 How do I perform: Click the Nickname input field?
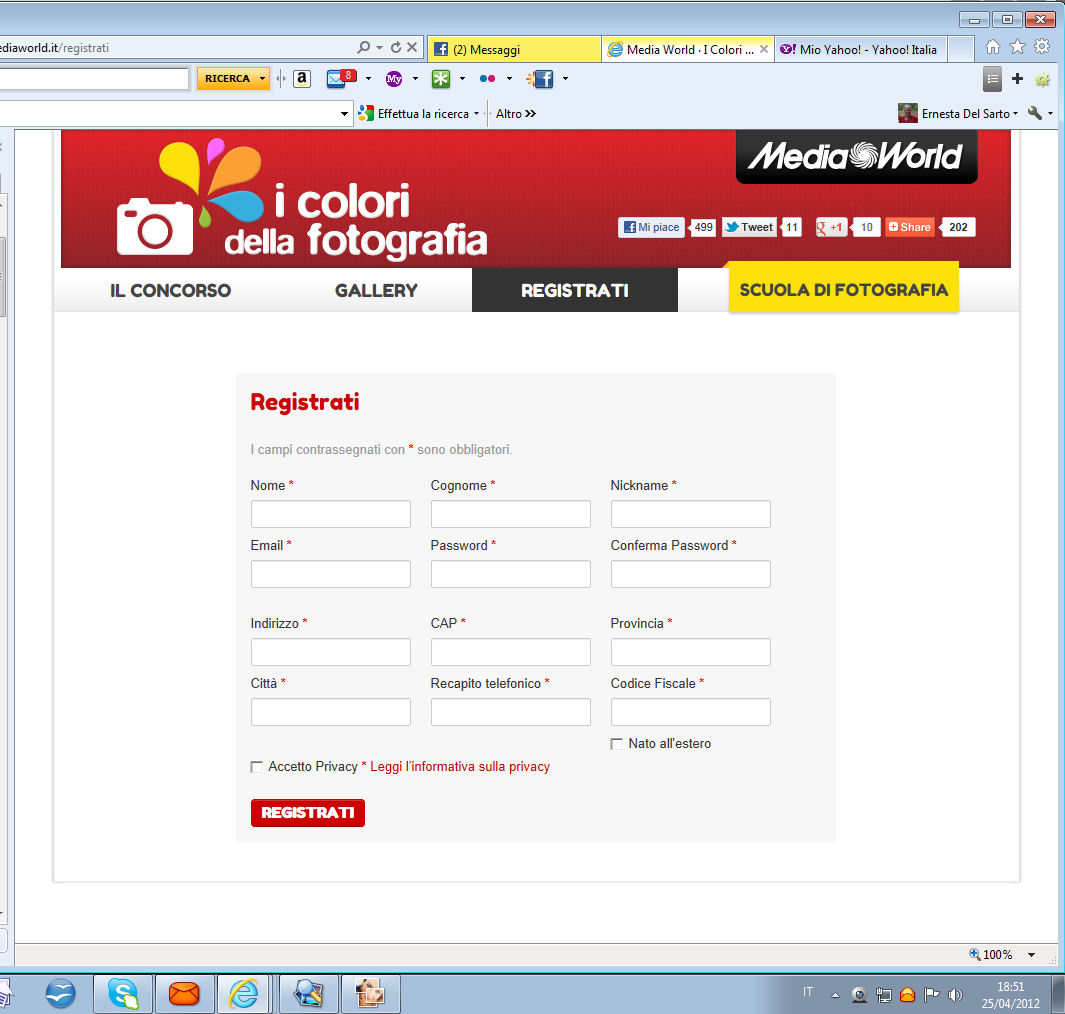click(691, 514)
